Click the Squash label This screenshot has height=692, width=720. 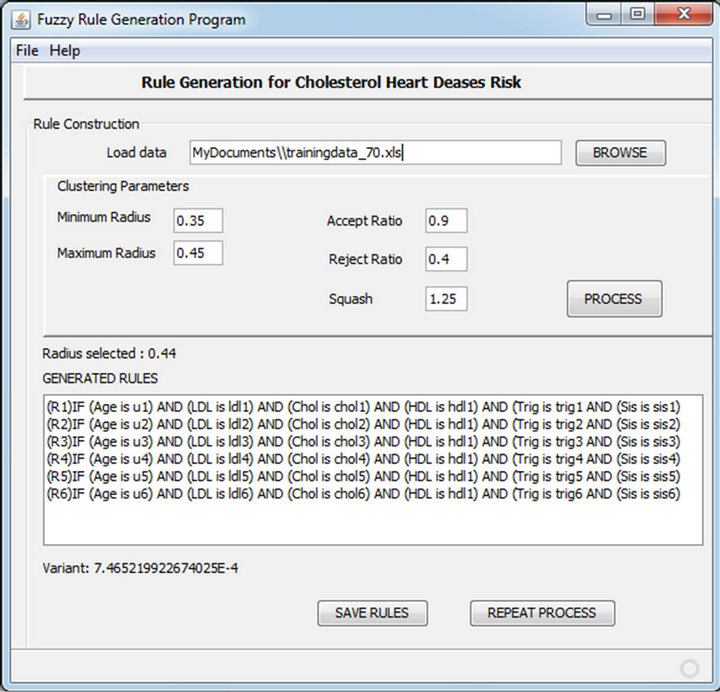coord(351,299)
